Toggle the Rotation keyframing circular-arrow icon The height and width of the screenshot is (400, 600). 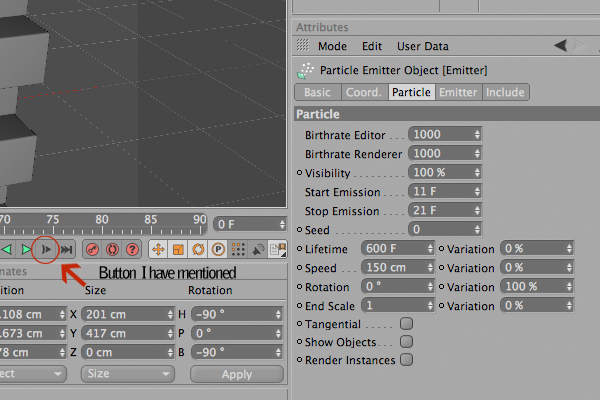click(198, 250)
